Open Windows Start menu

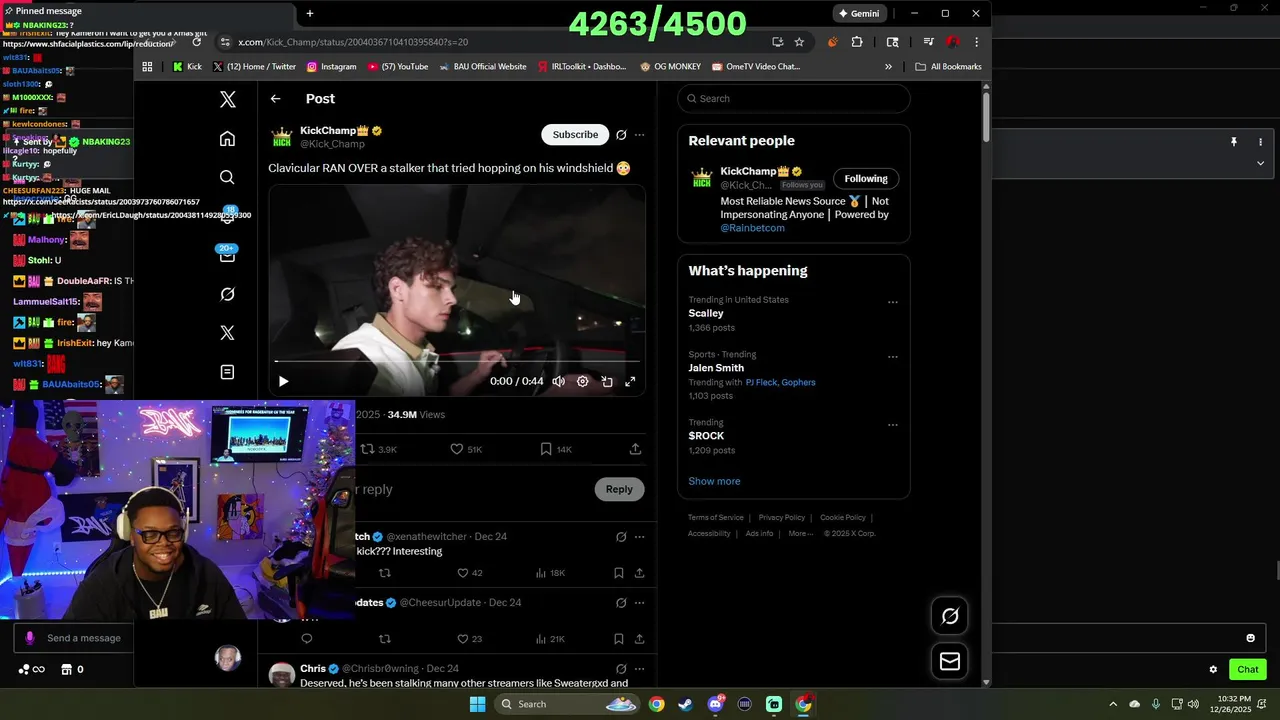pos(478,704)
